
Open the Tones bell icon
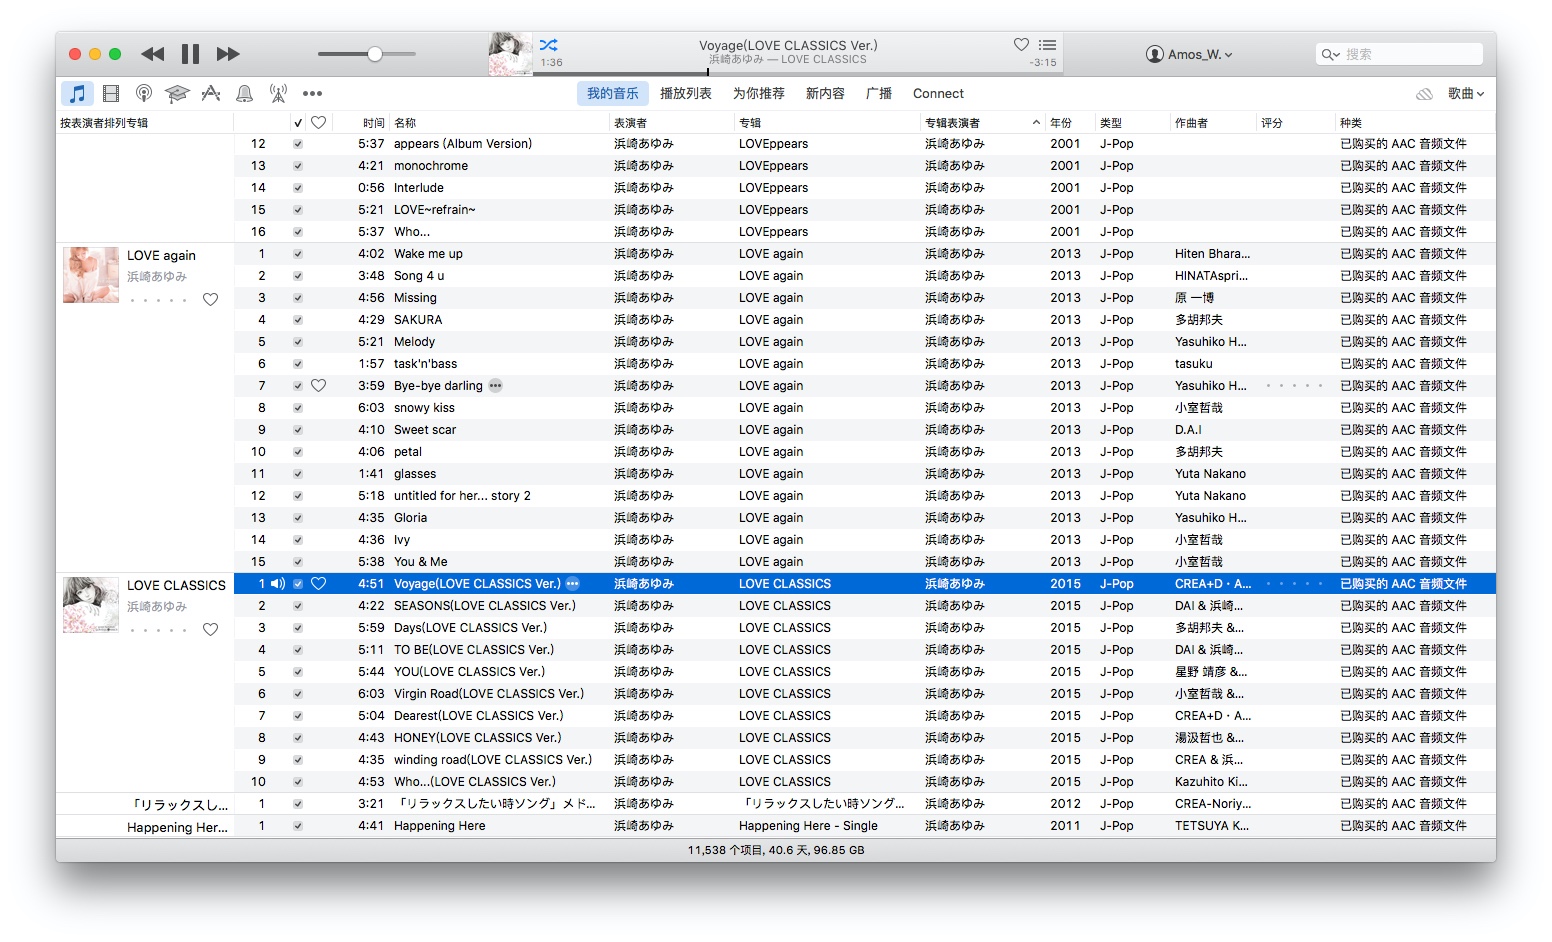coord(244,94)
